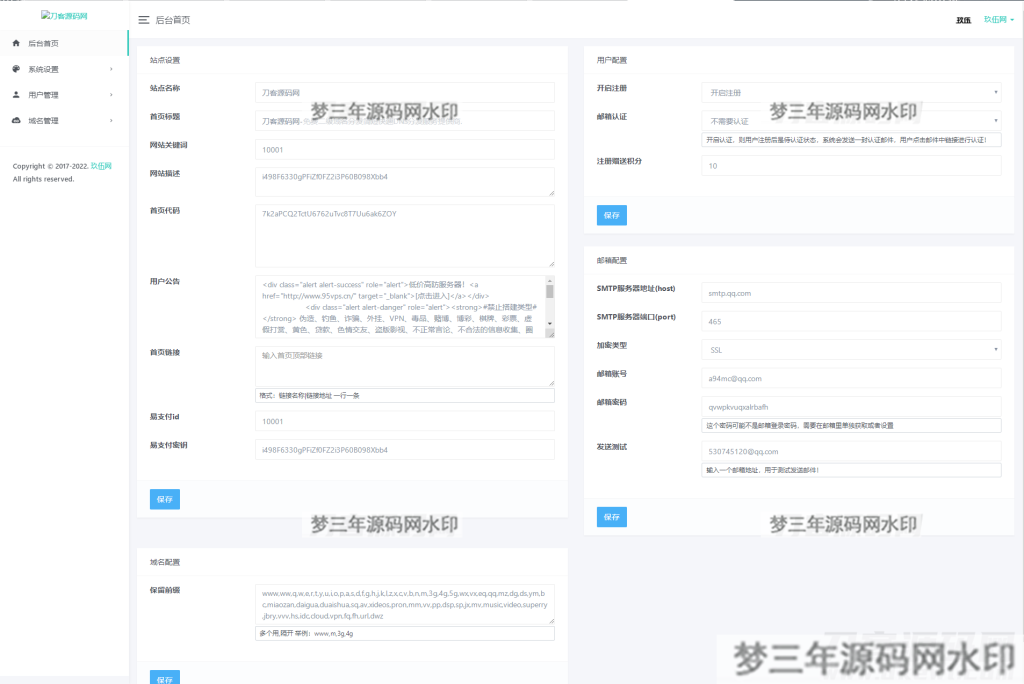Expand 系统设置 submenu chevron
Viewport: 1024px width, 684px height.
(x=111, y=69)
